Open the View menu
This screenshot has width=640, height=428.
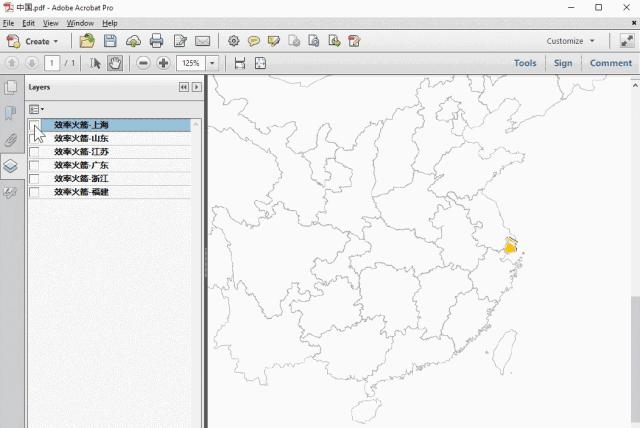[50, 23]
